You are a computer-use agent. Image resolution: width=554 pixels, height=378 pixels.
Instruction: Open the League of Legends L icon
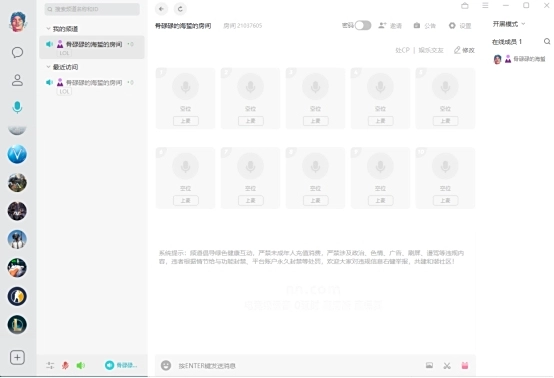click(17, 324)
